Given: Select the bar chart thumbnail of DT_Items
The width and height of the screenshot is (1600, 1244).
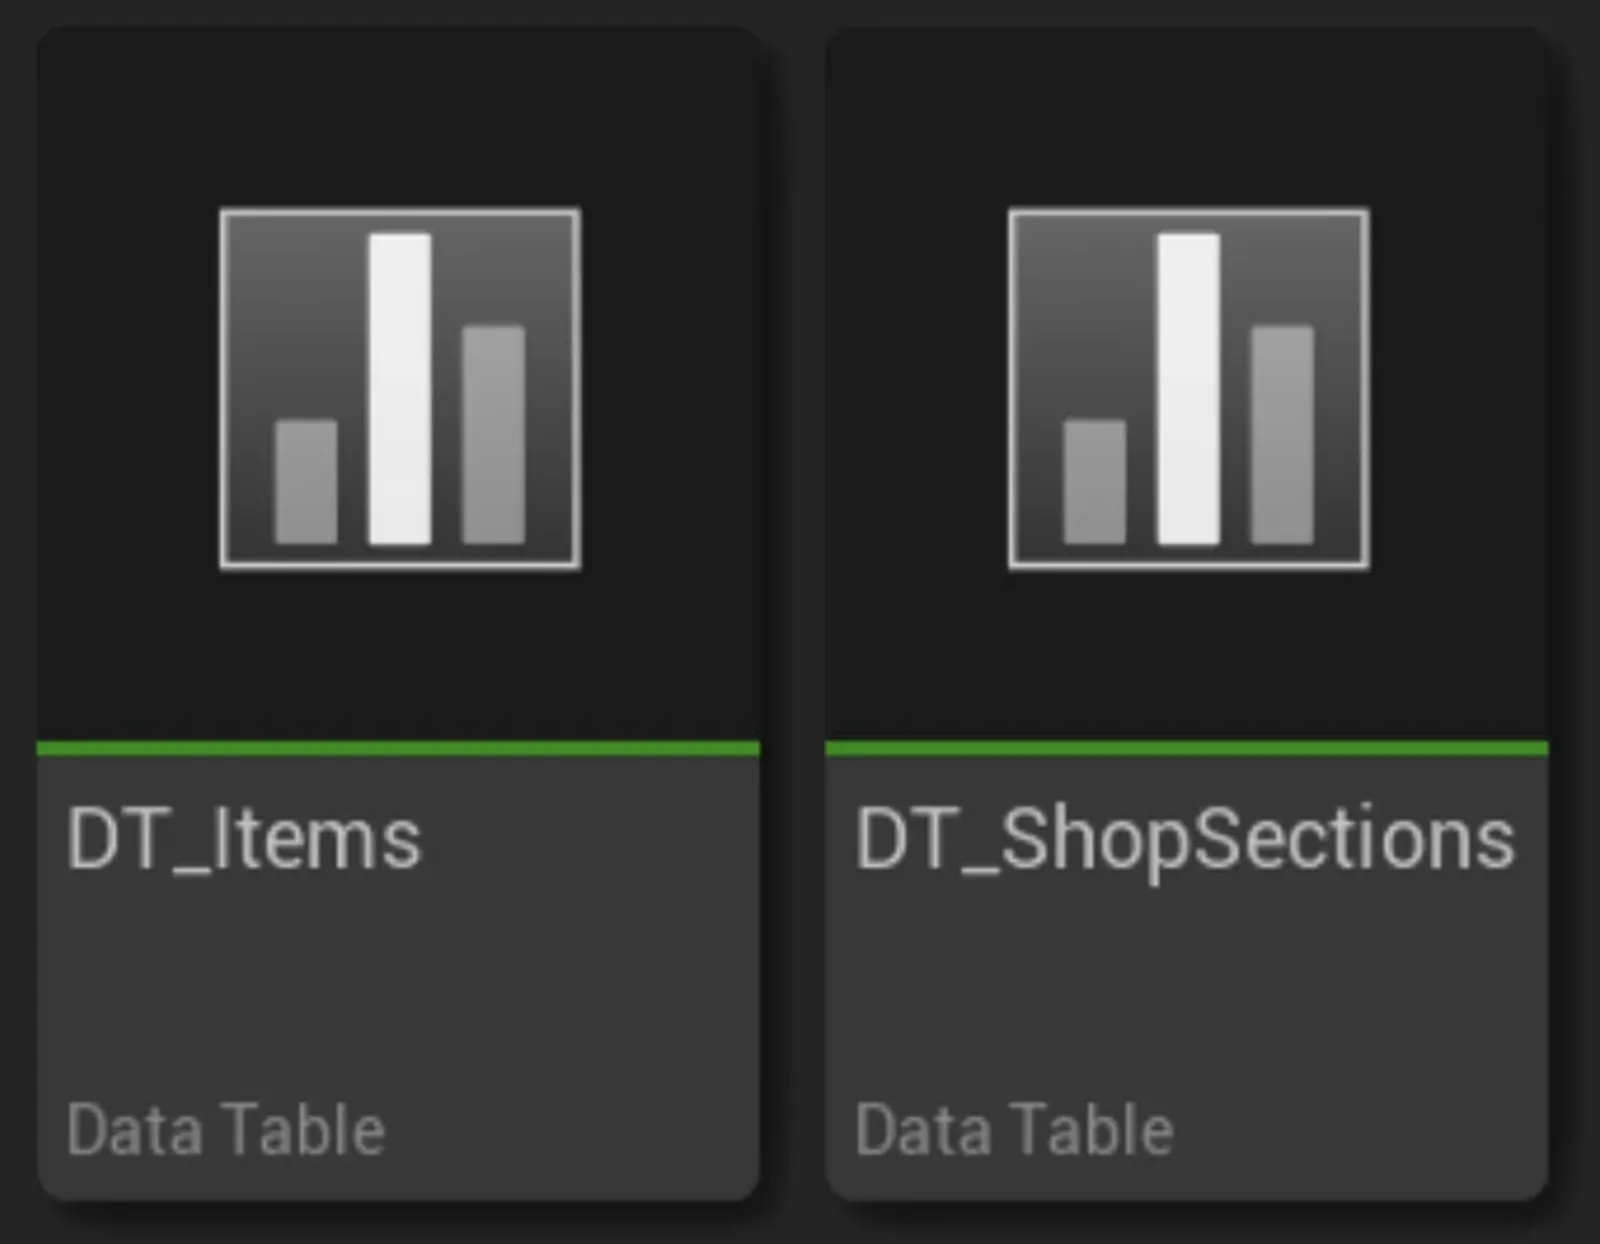Looking at the screenshot, I should [x=399, y=388].
